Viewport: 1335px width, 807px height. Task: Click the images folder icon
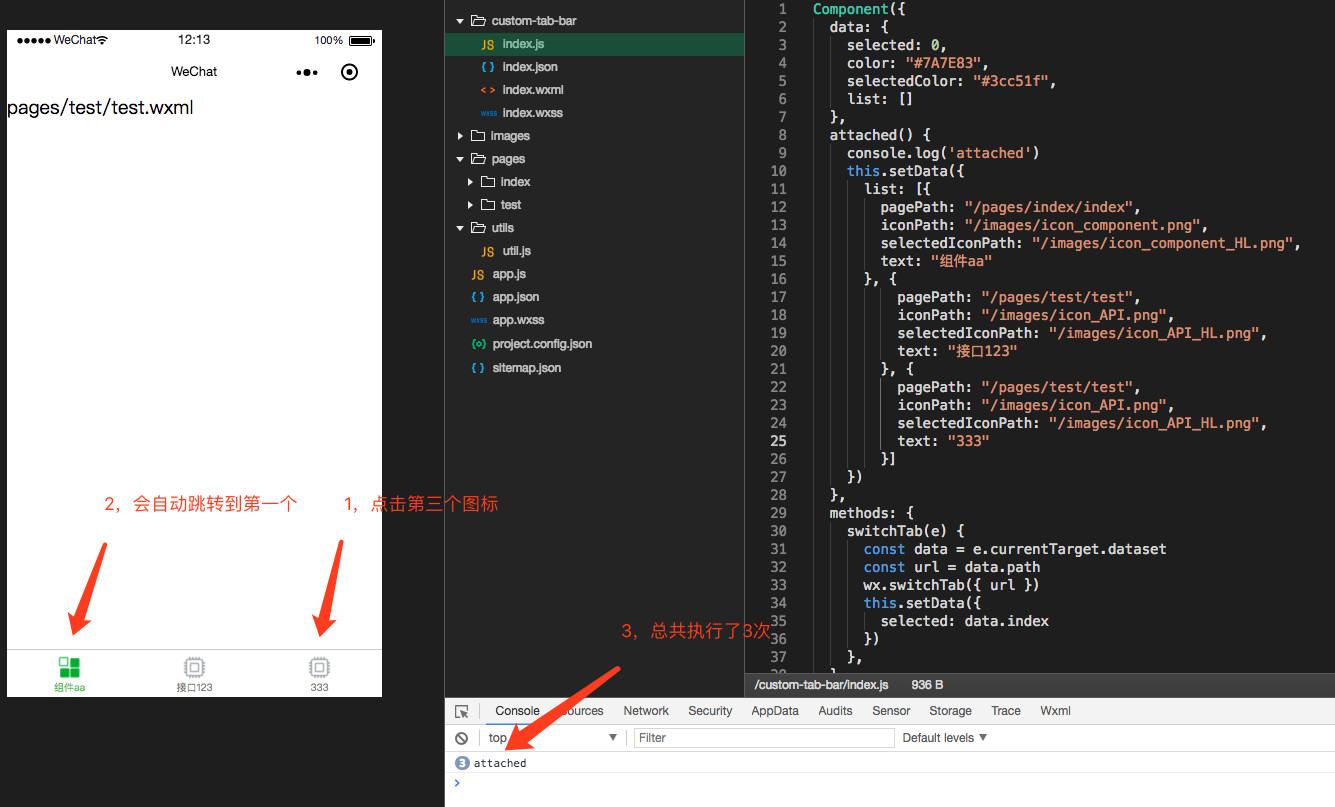pos(478,136)
